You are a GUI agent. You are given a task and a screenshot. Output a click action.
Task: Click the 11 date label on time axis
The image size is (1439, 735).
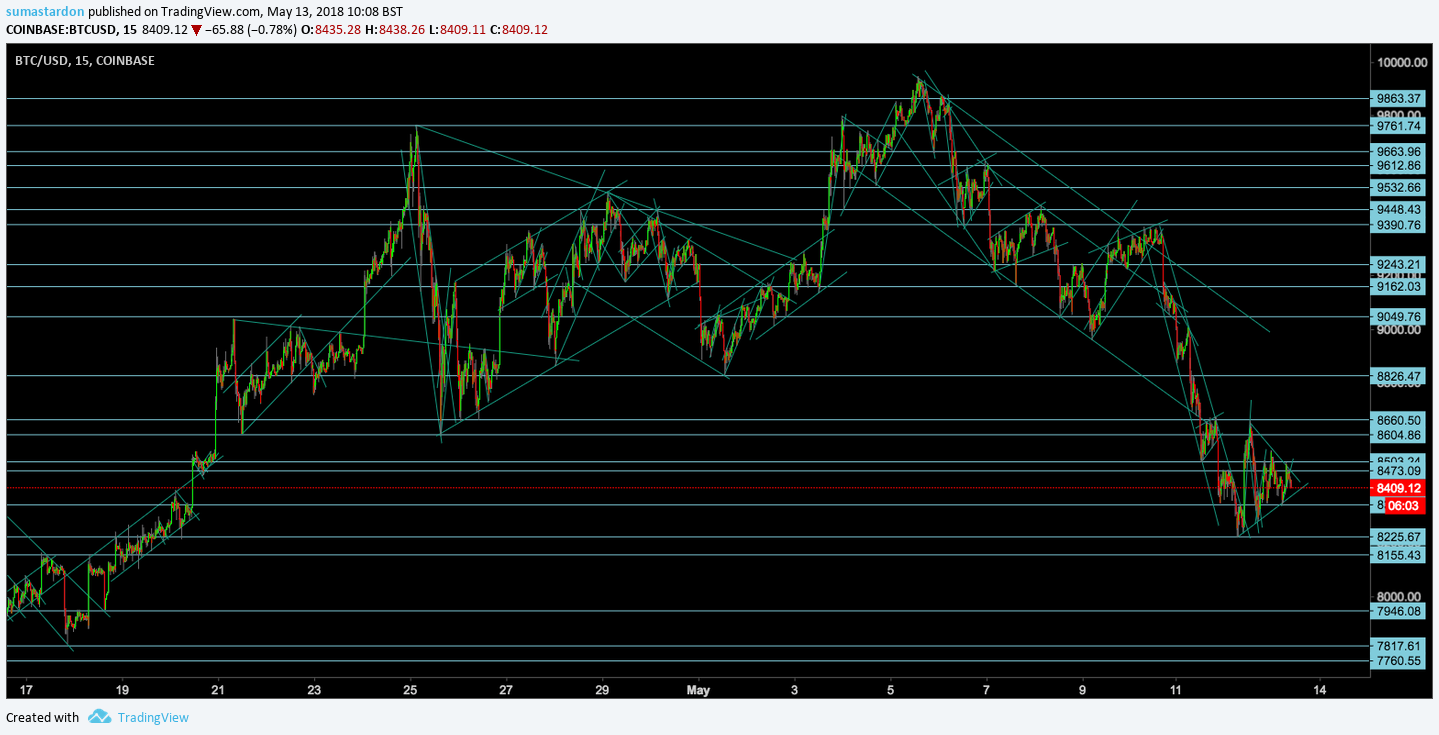(x=1176, y=690)
